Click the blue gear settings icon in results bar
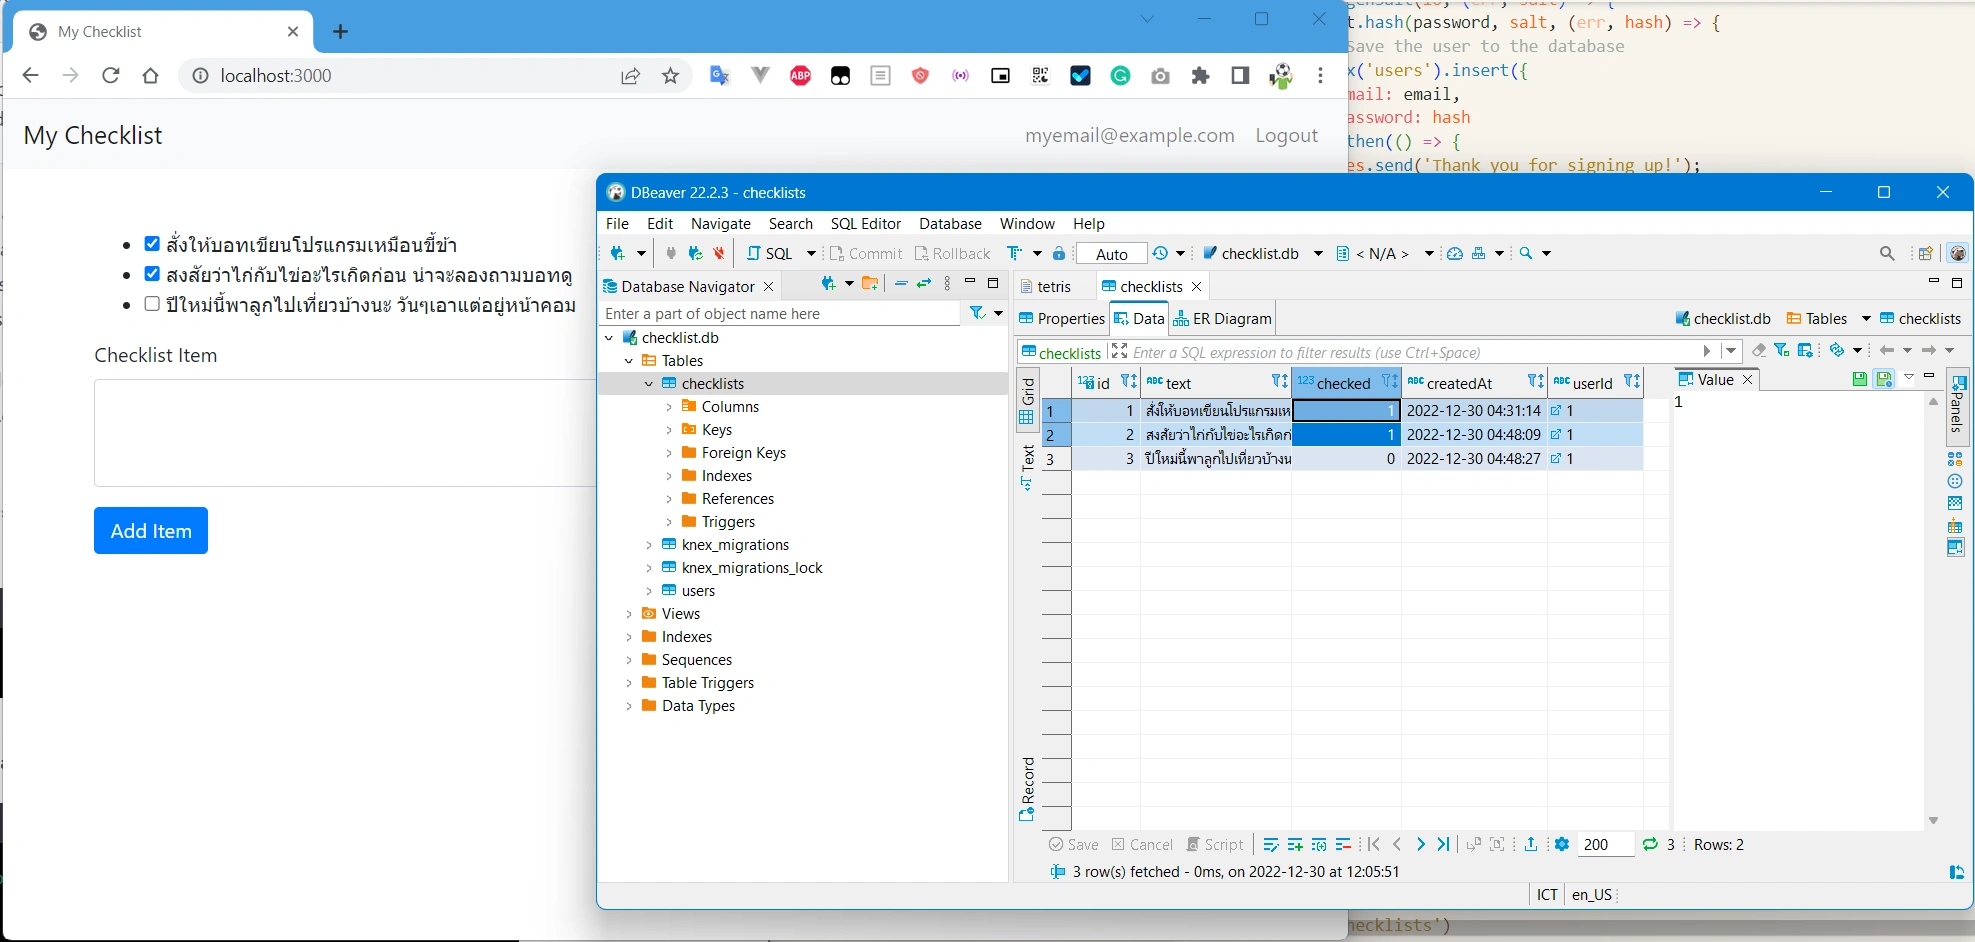This screenshot has width=1975, height=942. click(1562, 844)
